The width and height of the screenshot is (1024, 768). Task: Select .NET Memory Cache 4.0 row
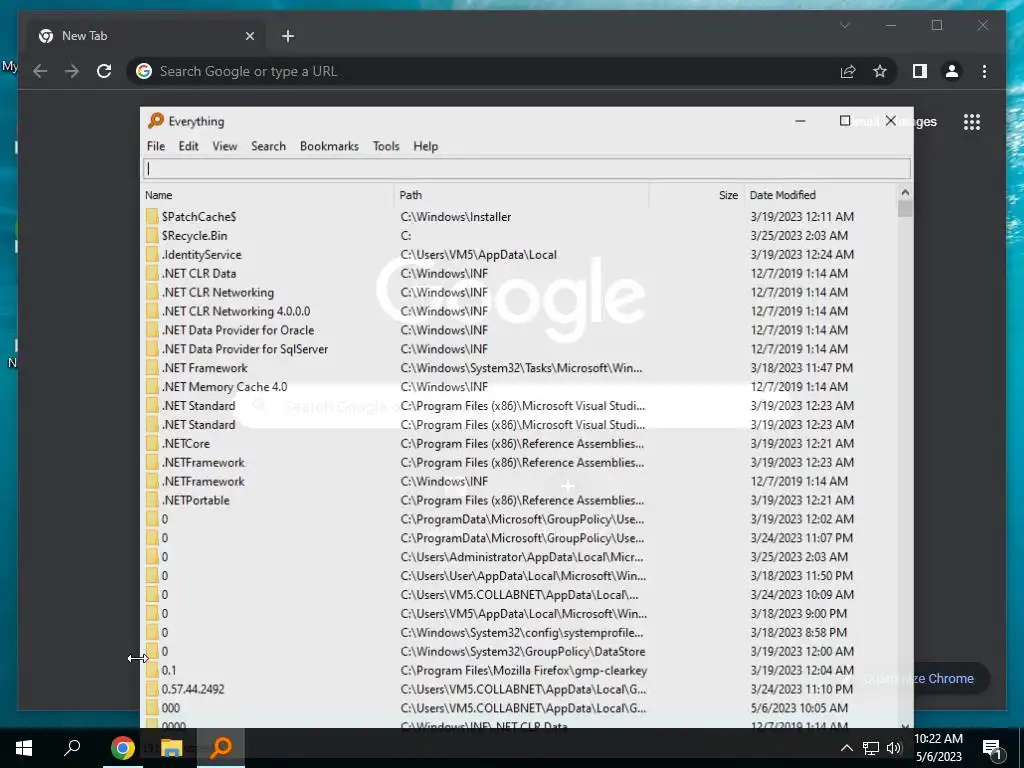519,387
